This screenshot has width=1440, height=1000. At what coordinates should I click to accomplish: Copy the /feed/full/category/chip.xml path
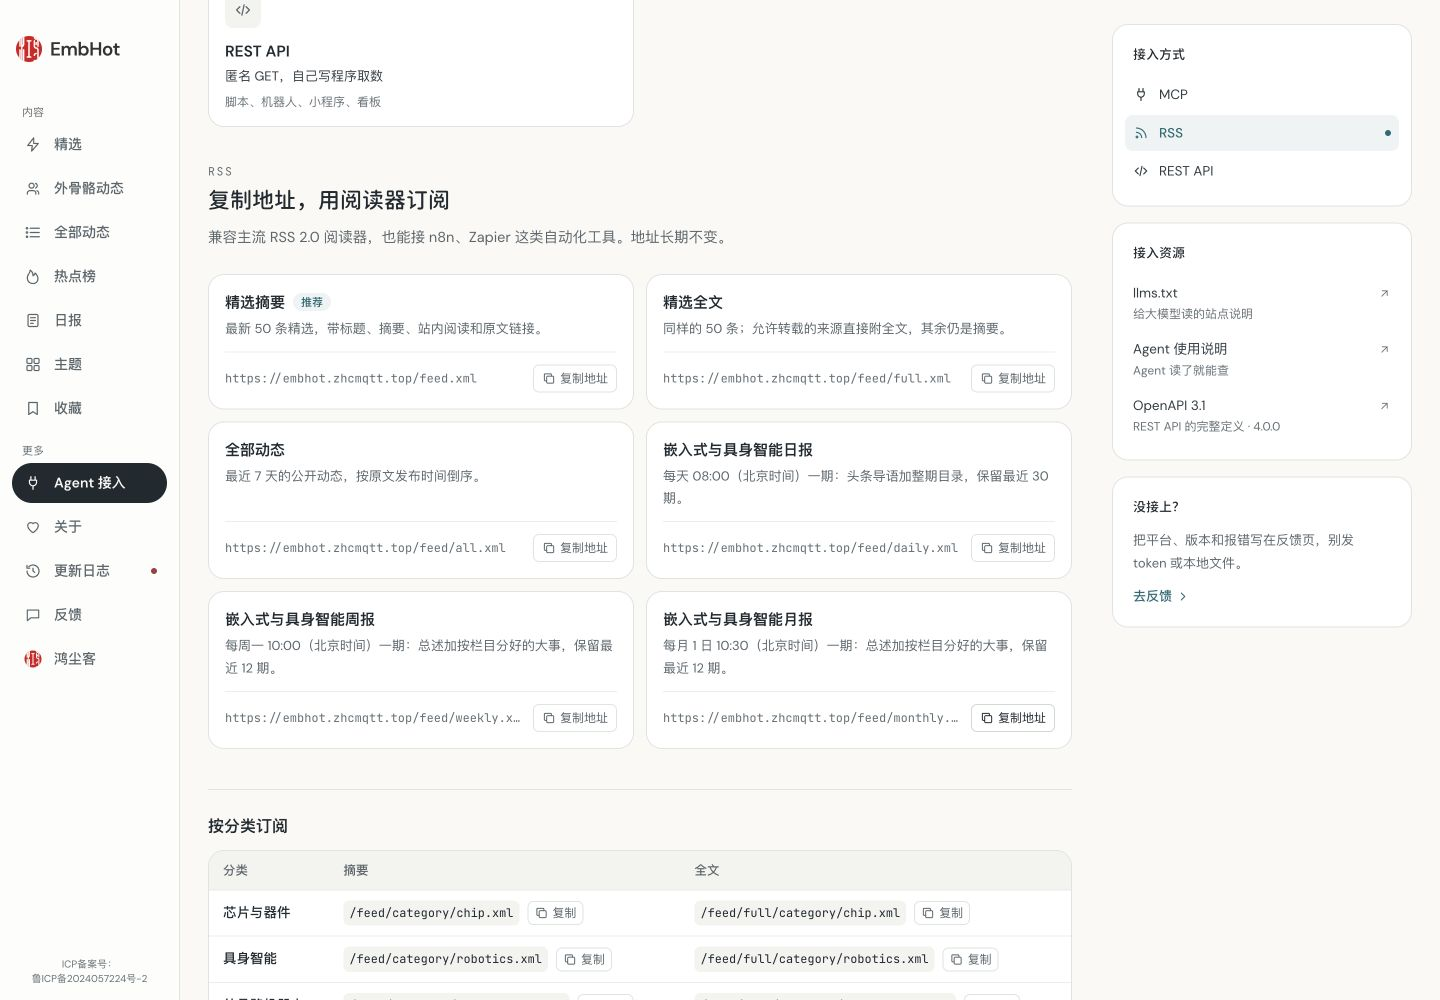point(942,913)
